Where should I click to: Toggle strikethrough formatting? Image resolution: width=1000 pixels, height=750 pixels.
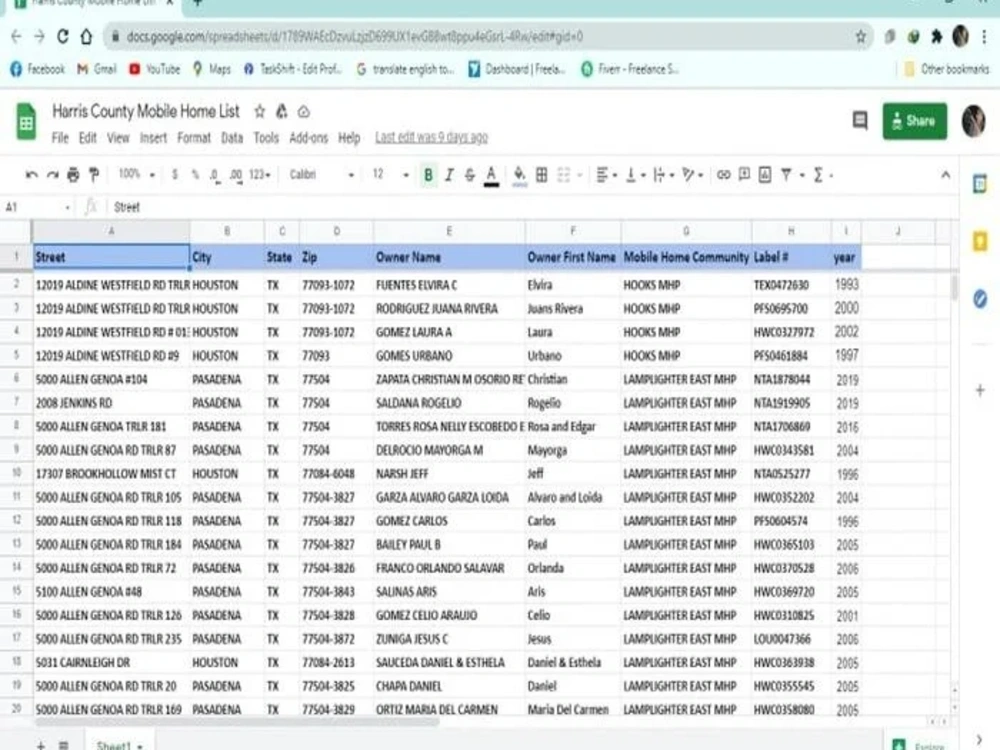(469, 175)
